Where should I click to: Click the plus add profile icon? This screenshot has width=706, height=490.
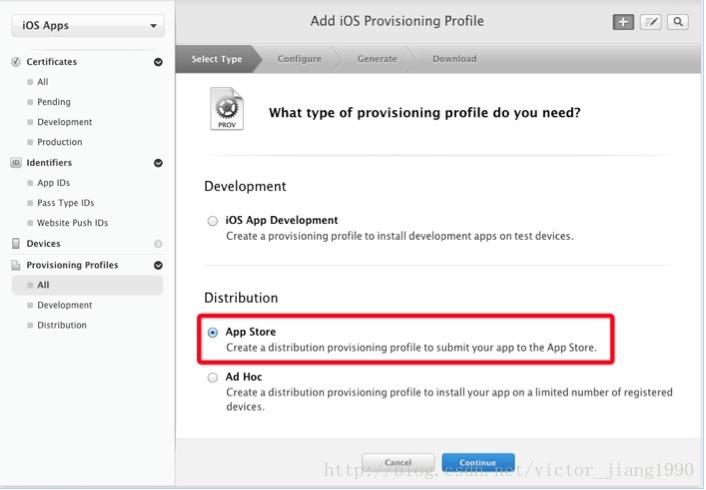tap(623, 22)
